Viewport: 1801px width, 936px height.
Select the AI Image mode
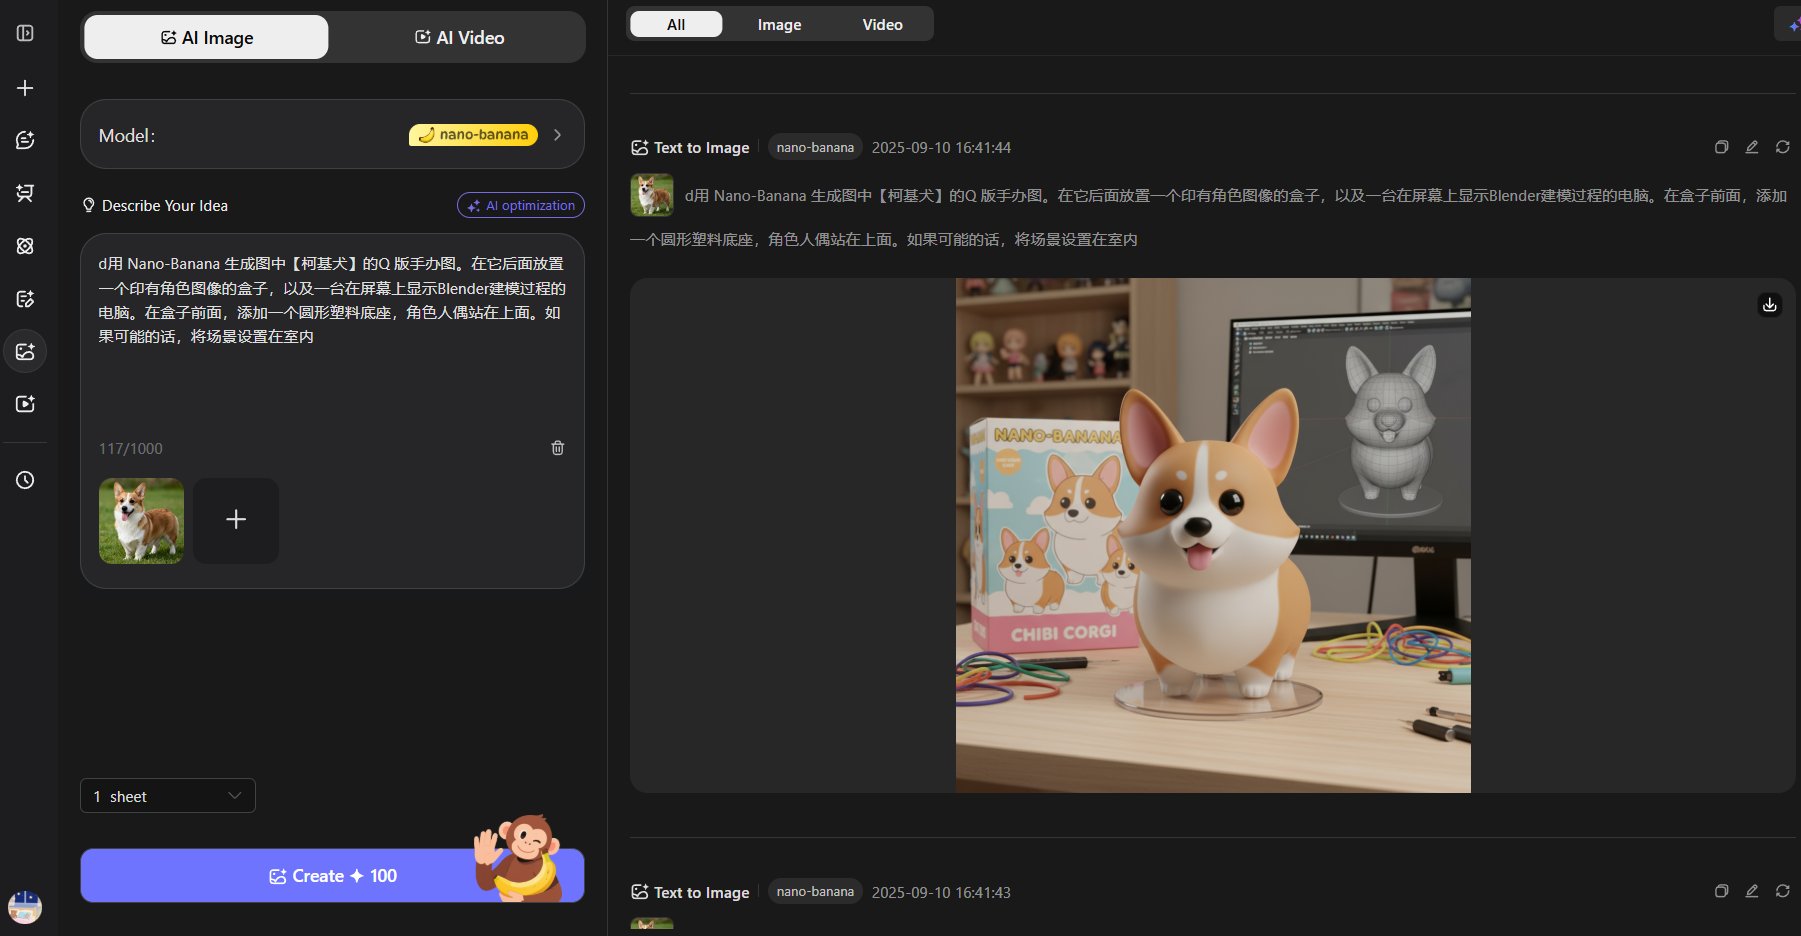[x=206, y=38]
